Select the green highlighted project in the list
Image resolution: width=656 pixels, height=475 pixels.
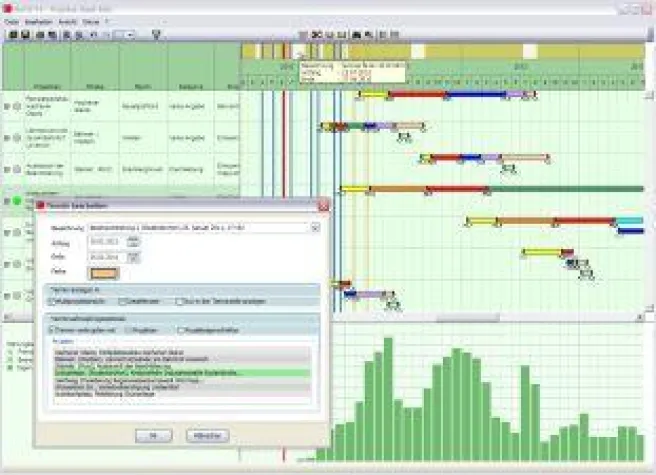pos(182,373)
